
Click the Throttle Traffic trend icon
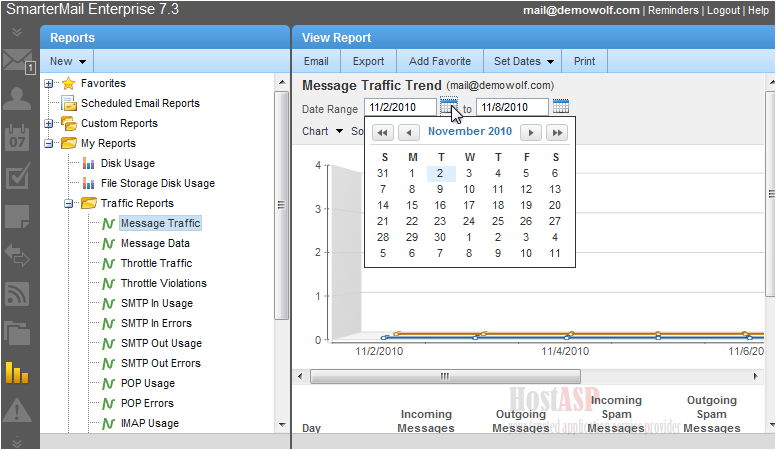(x=108, y=263)
